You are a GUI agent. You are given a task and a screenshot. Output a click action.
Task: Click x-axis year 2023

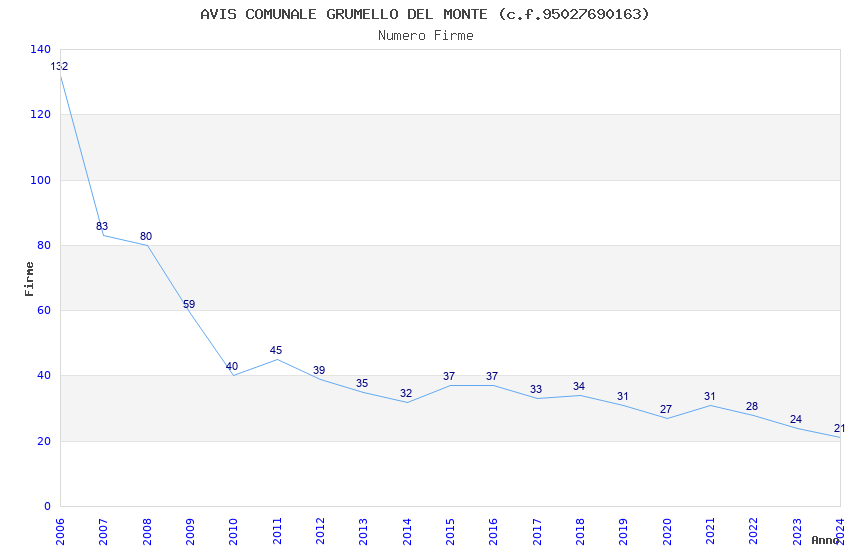pos(797,531)
